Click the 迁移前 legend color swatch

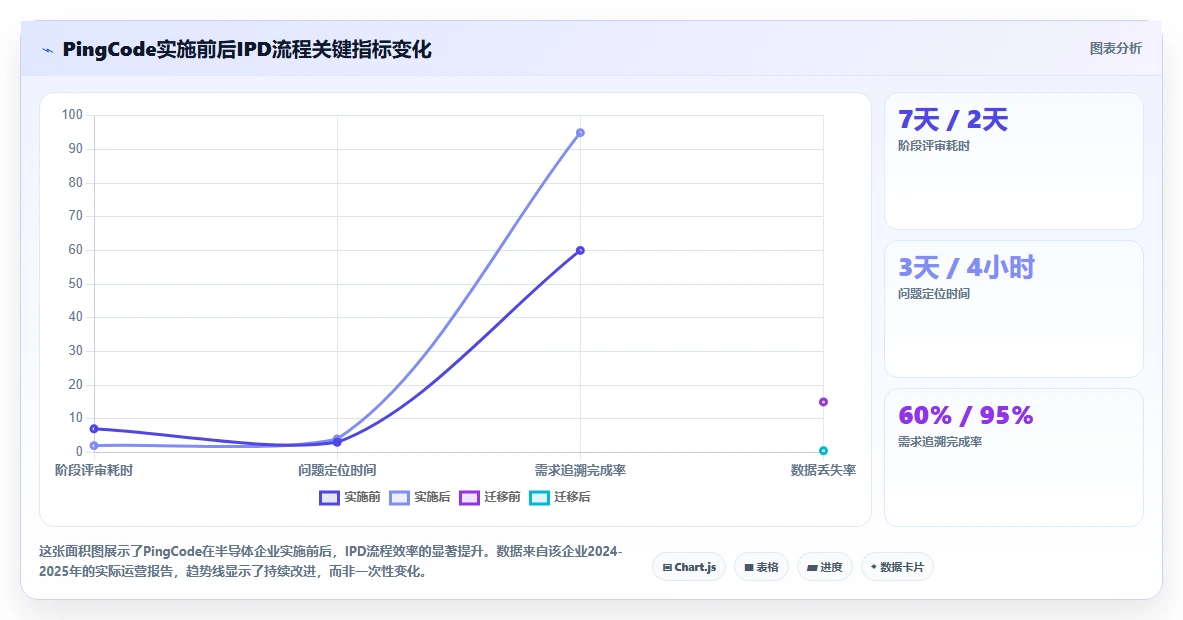[469, 498]
